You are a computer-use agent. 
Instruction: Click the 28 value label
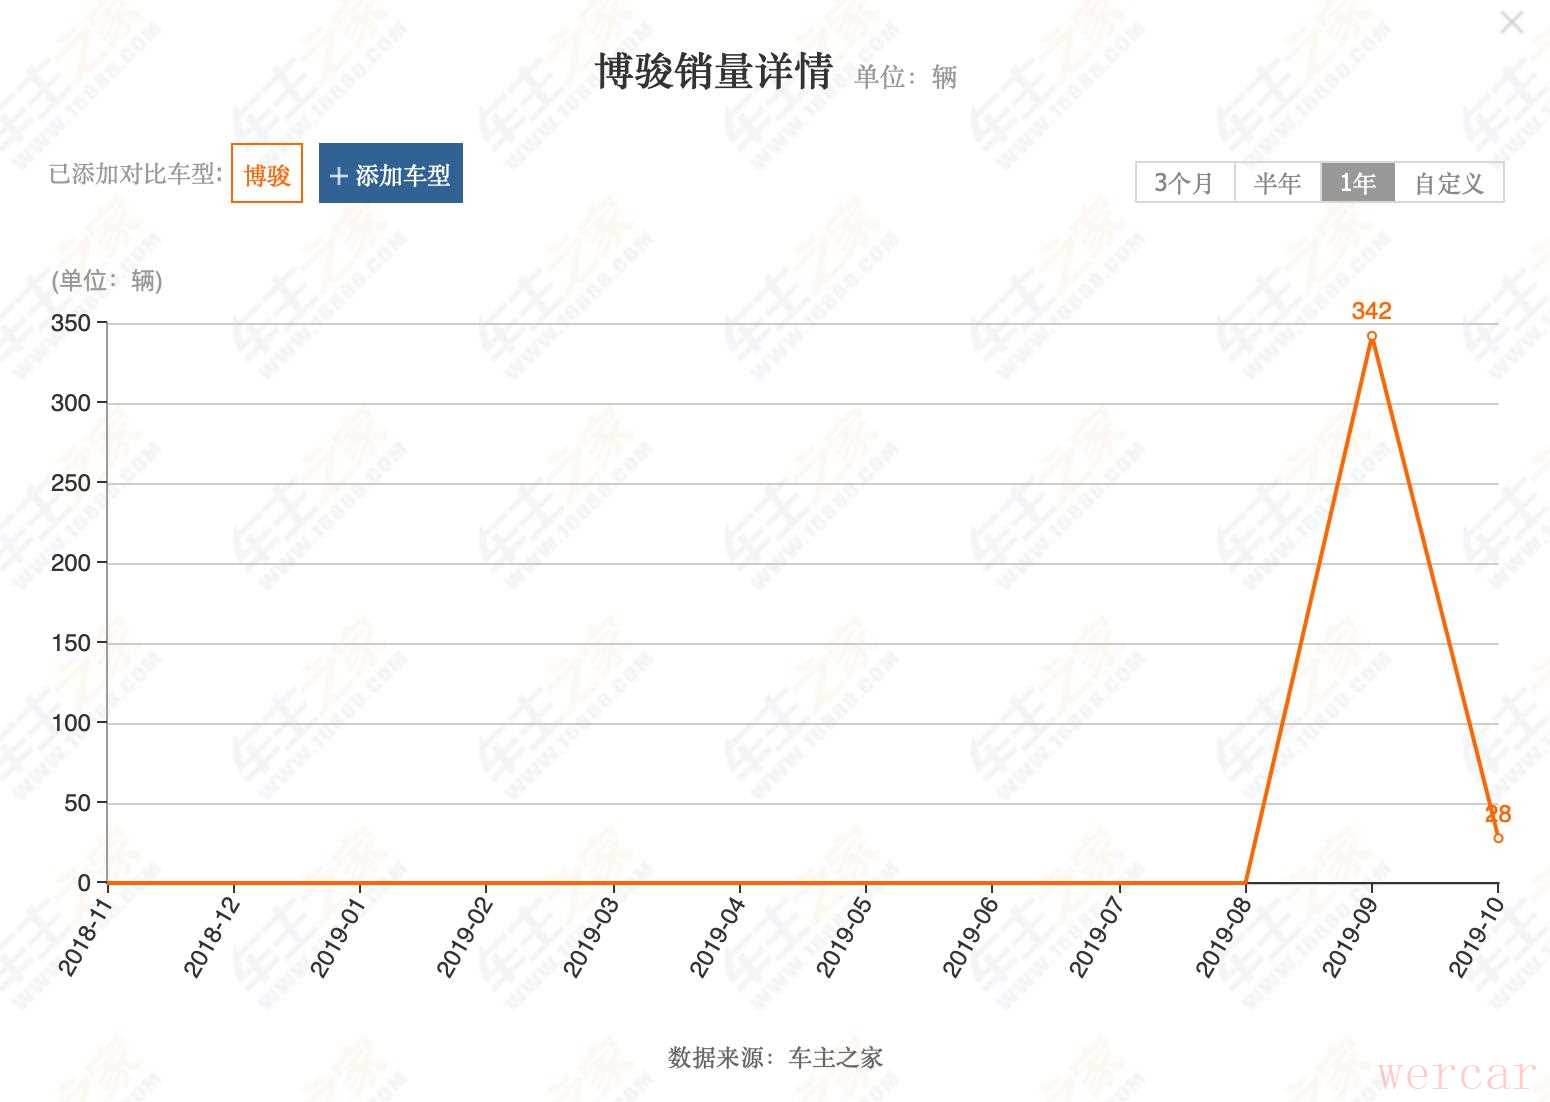(1498, 814)
